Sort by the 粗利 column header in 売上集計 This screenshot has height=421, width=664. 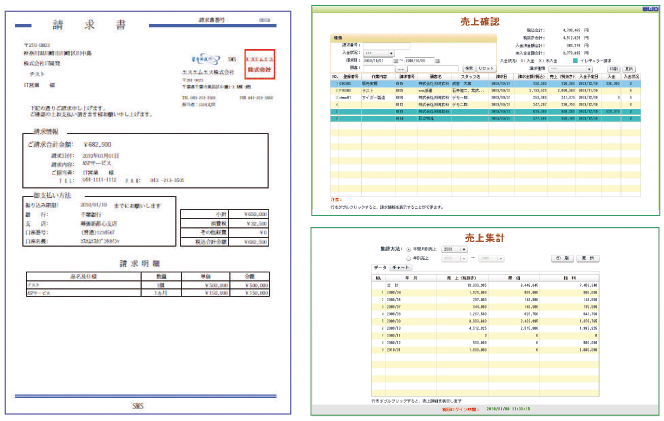pyautogui.click(x=569, y=278)
